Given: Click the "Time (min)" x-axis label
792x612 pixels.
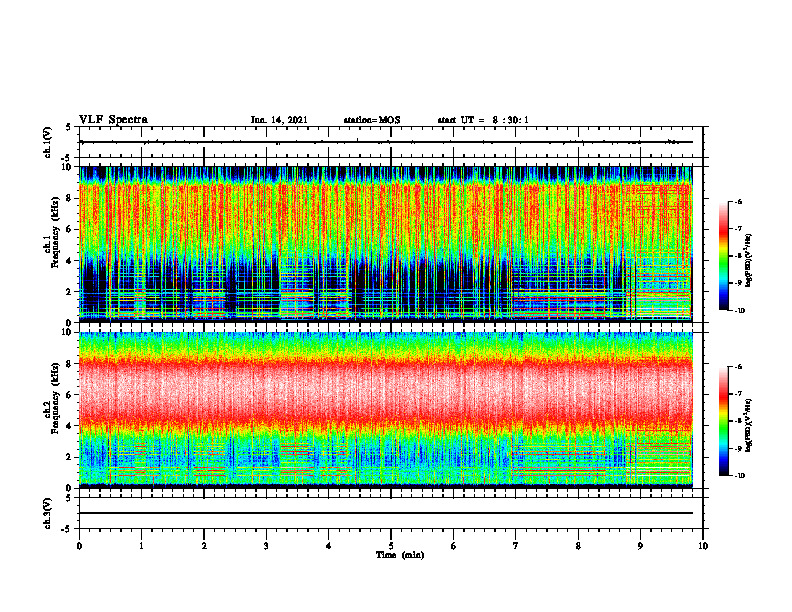Looking at the screenshot, I should point(400,555).
